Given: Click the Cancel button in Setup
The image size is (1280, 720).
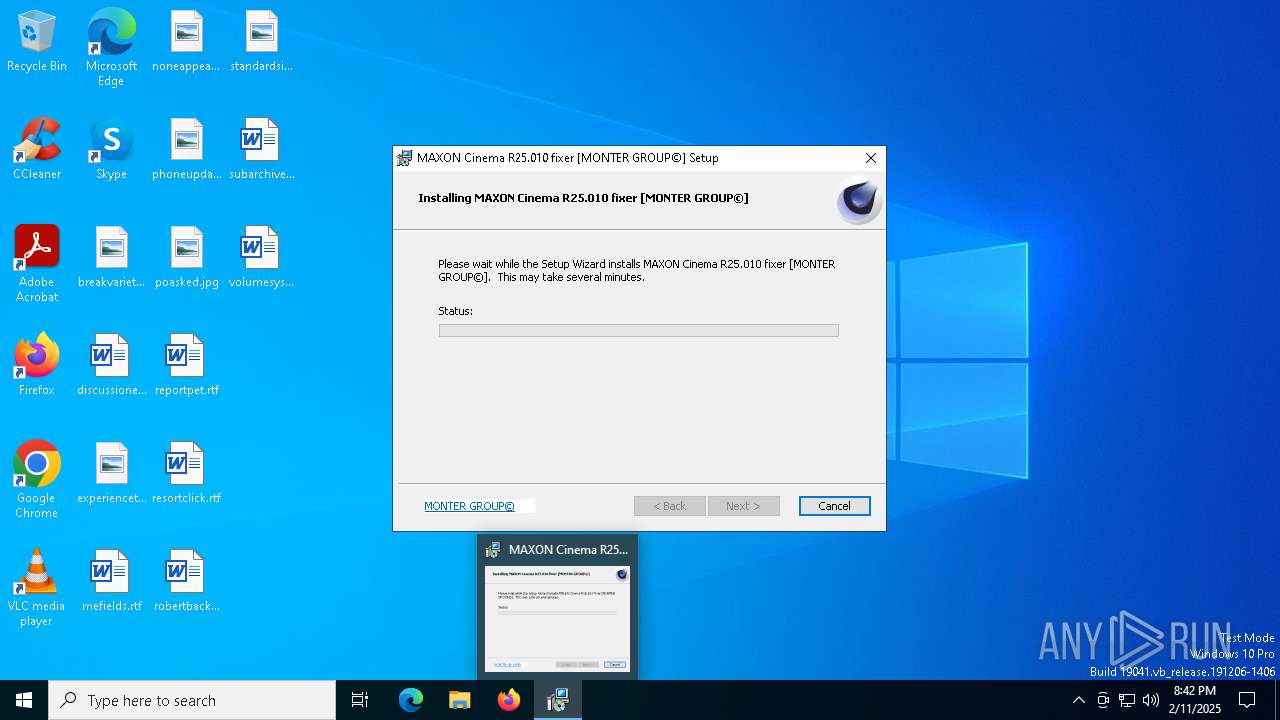Looking at the screenshot, I should pyautogui.click(x=834, y=506).
